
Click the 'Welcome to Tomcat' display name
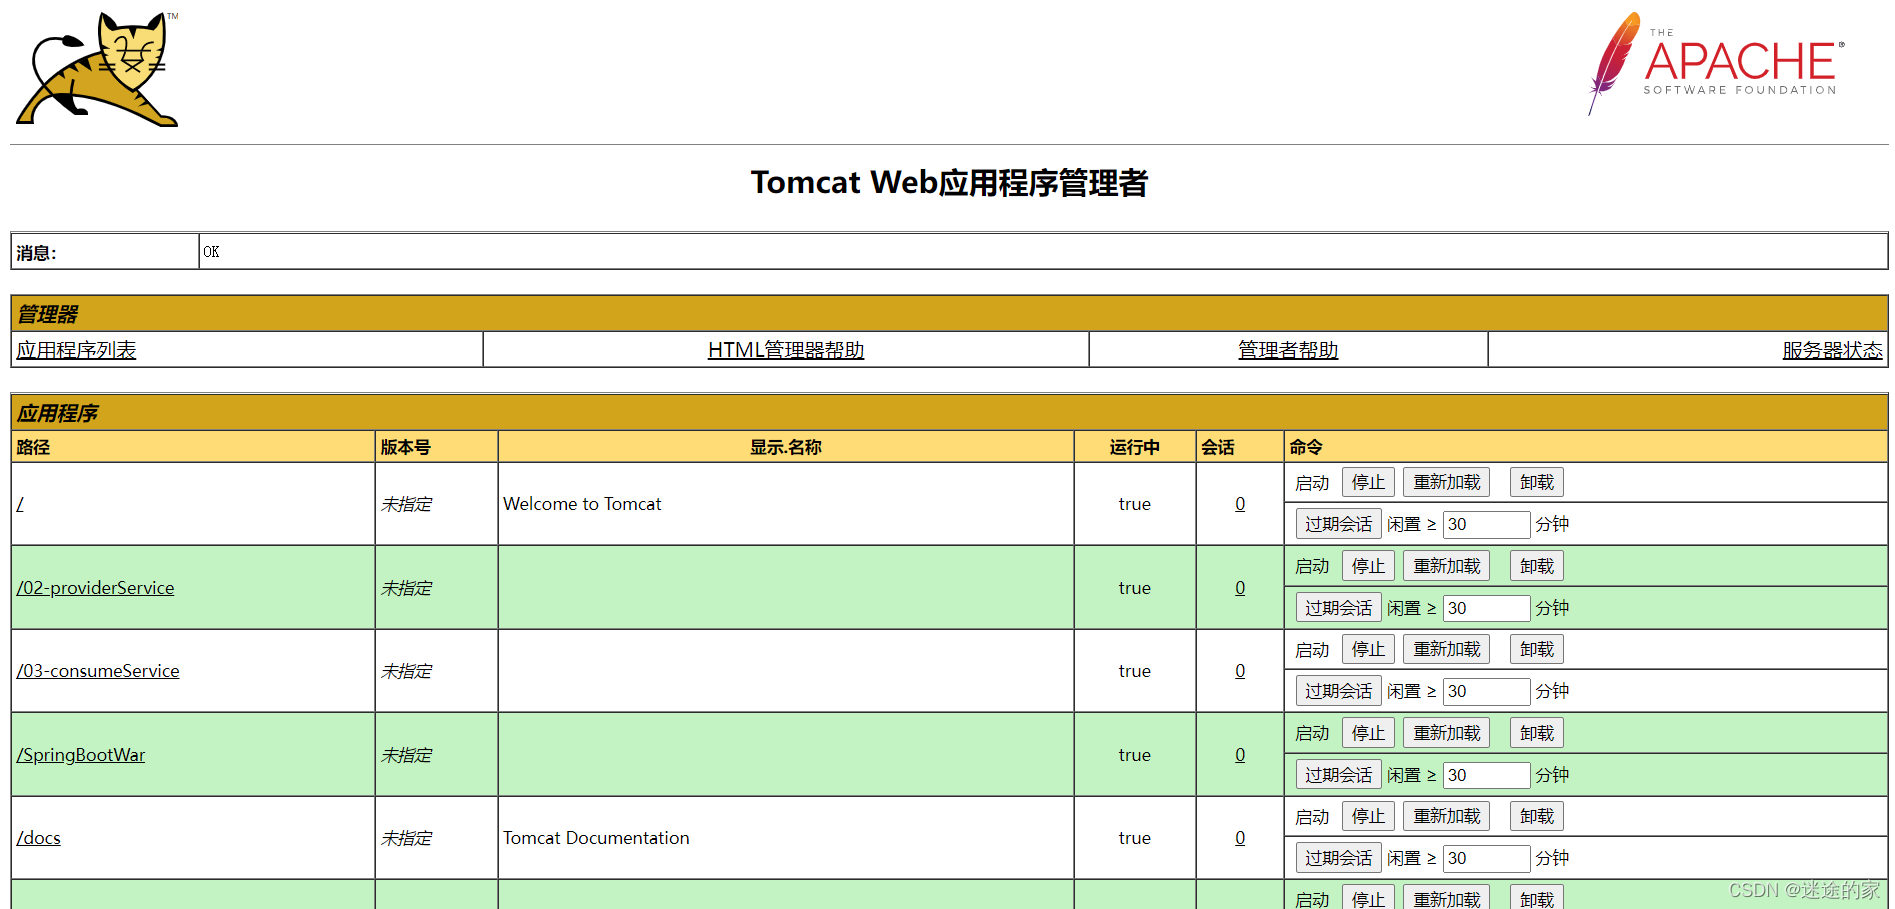pos(582,504)
